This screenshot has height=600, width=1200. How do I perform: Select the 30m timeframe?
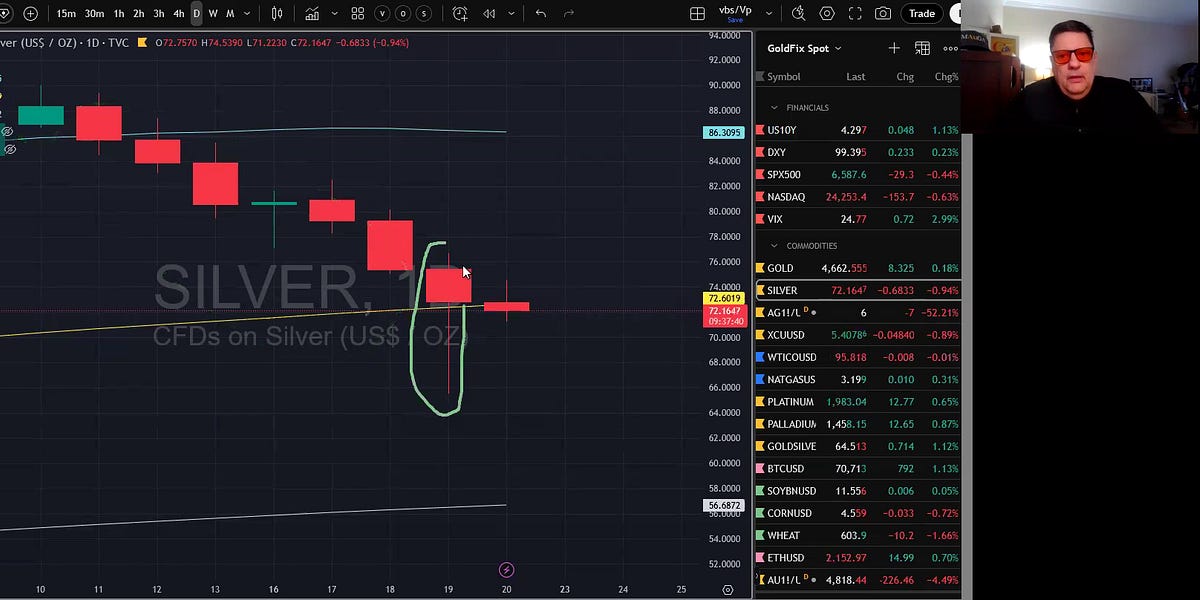tap(95, 14)
